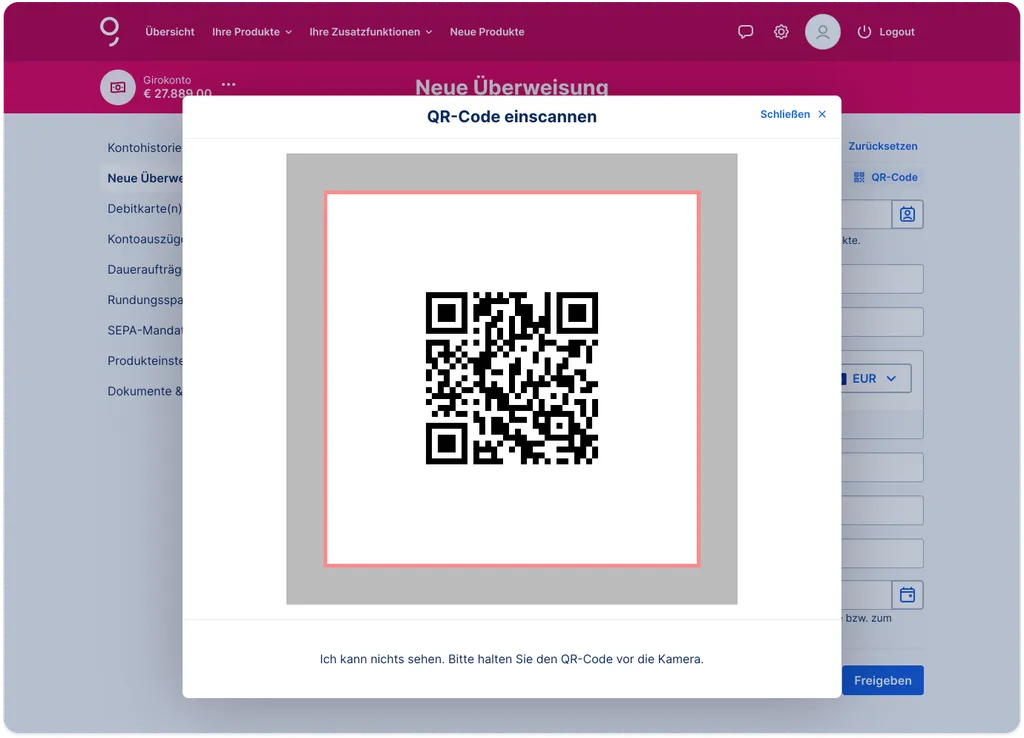Click the bank logo icon in header
This screenshot has width=1024, height=738.
[x=110, y=32]
